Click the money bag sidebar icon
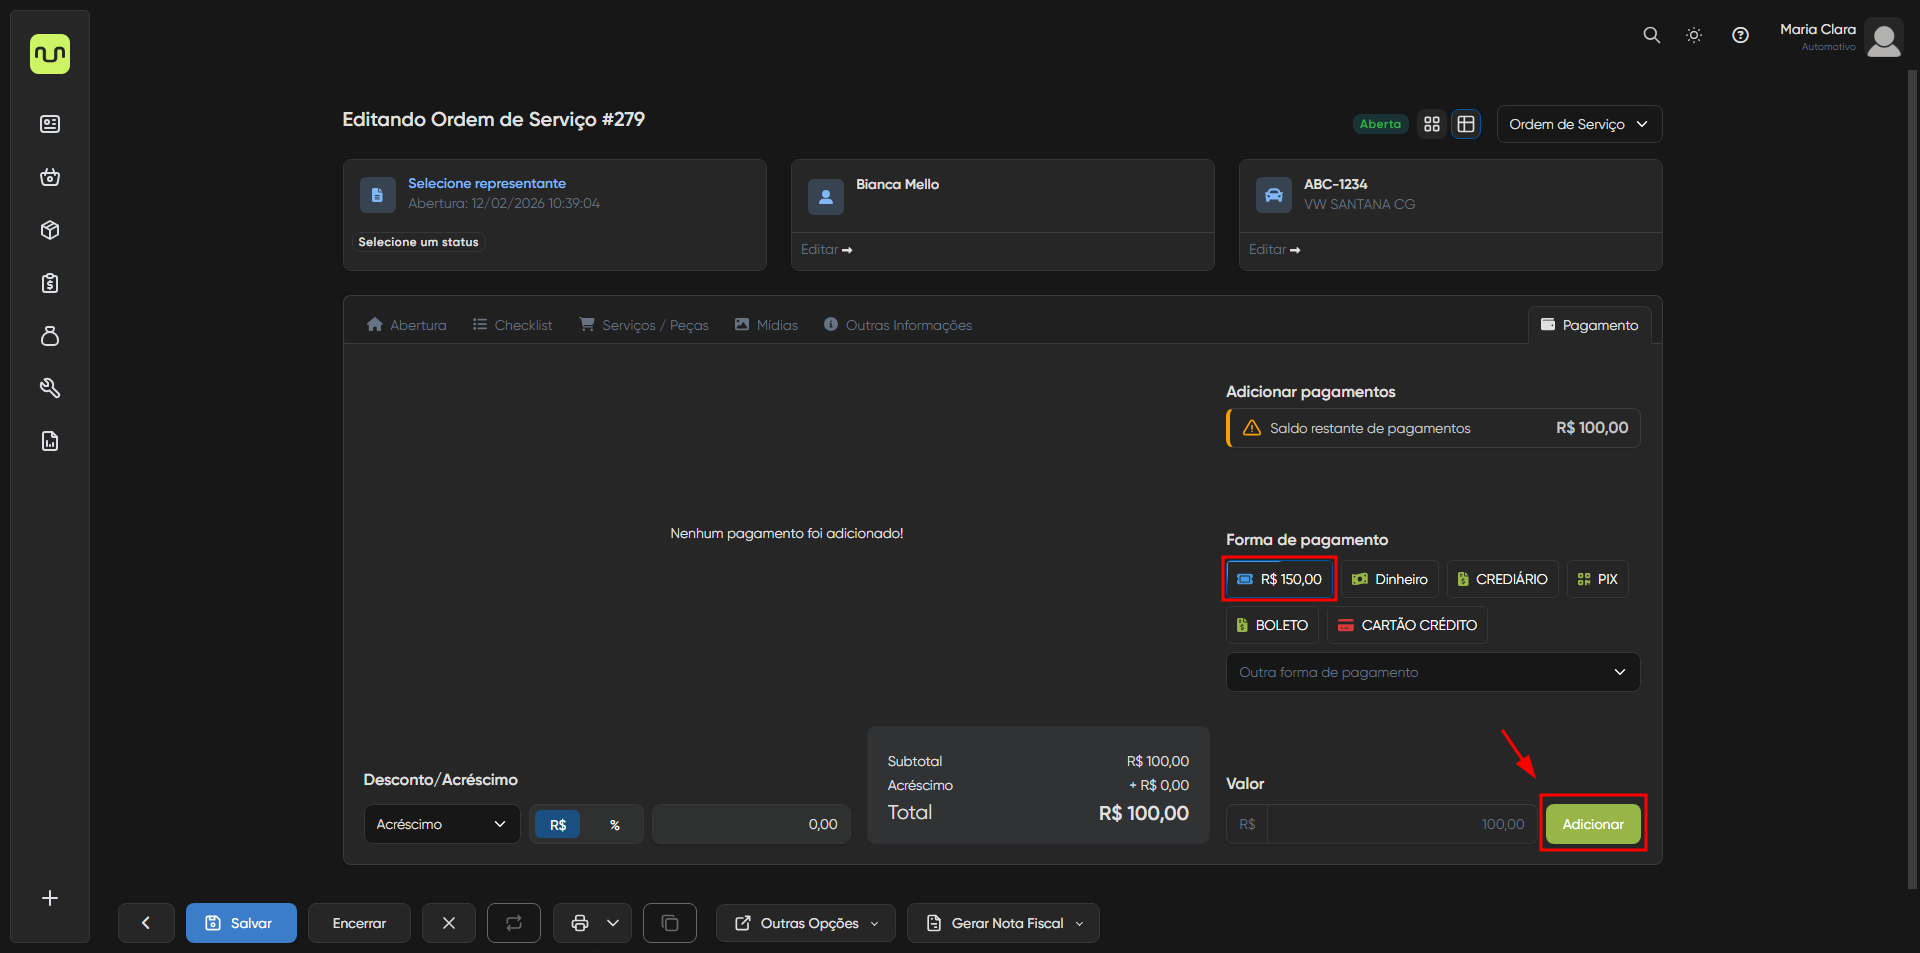1920x953 pixels. click(50, 336)
